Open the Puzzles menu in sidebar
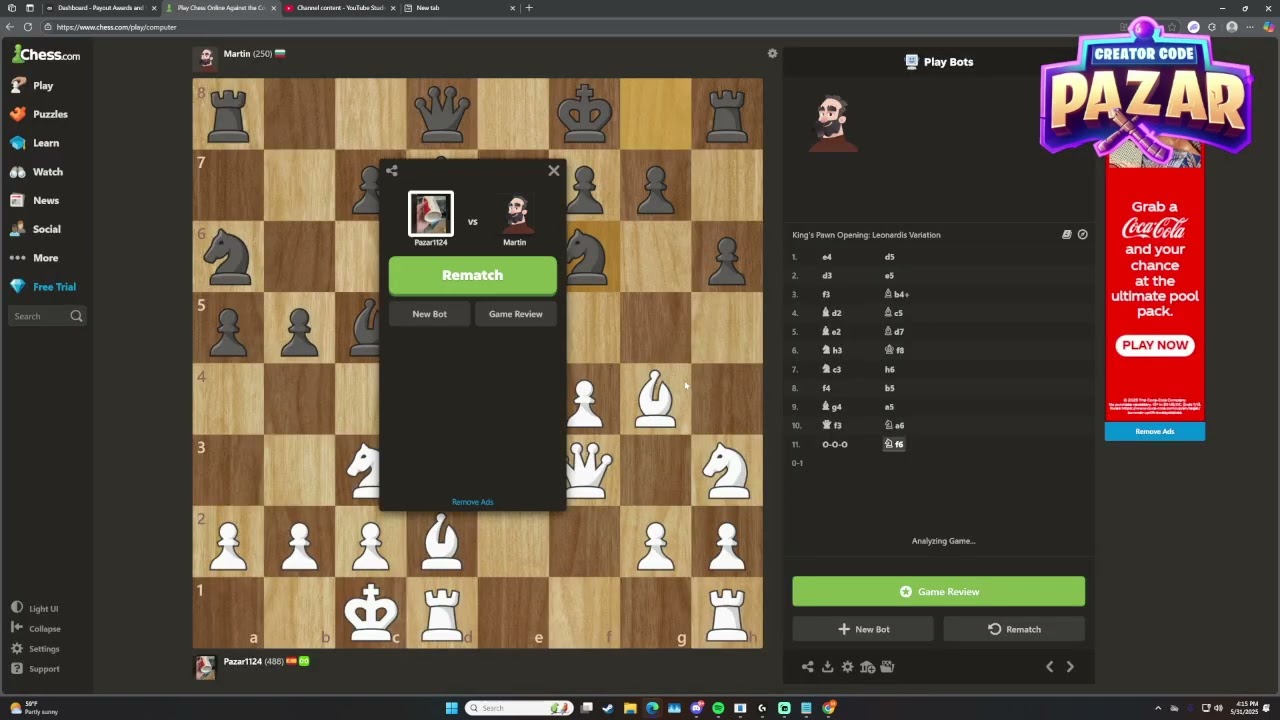The image size is (1280, 720). pyautogui.click(x=40, y=114)
